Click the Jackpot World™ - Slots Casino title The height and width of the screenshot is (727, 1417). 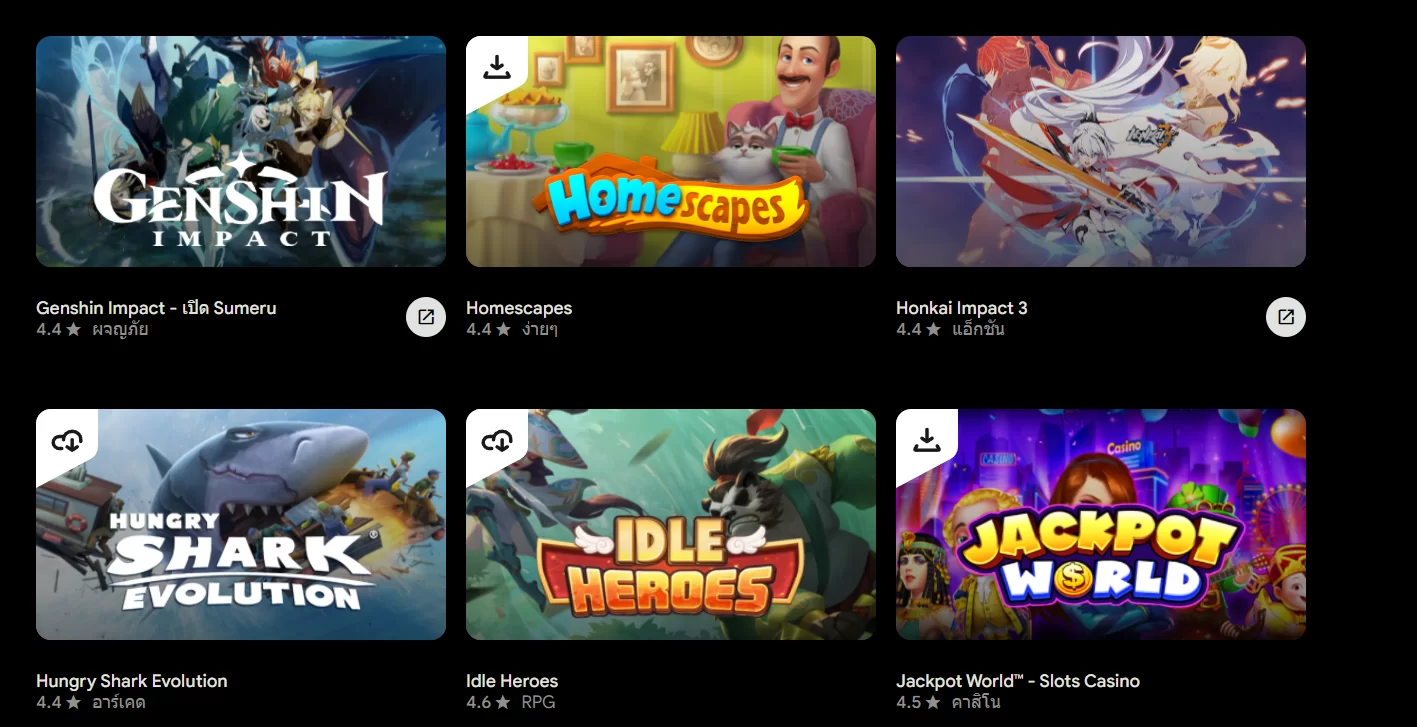[x=1018, y=681]
